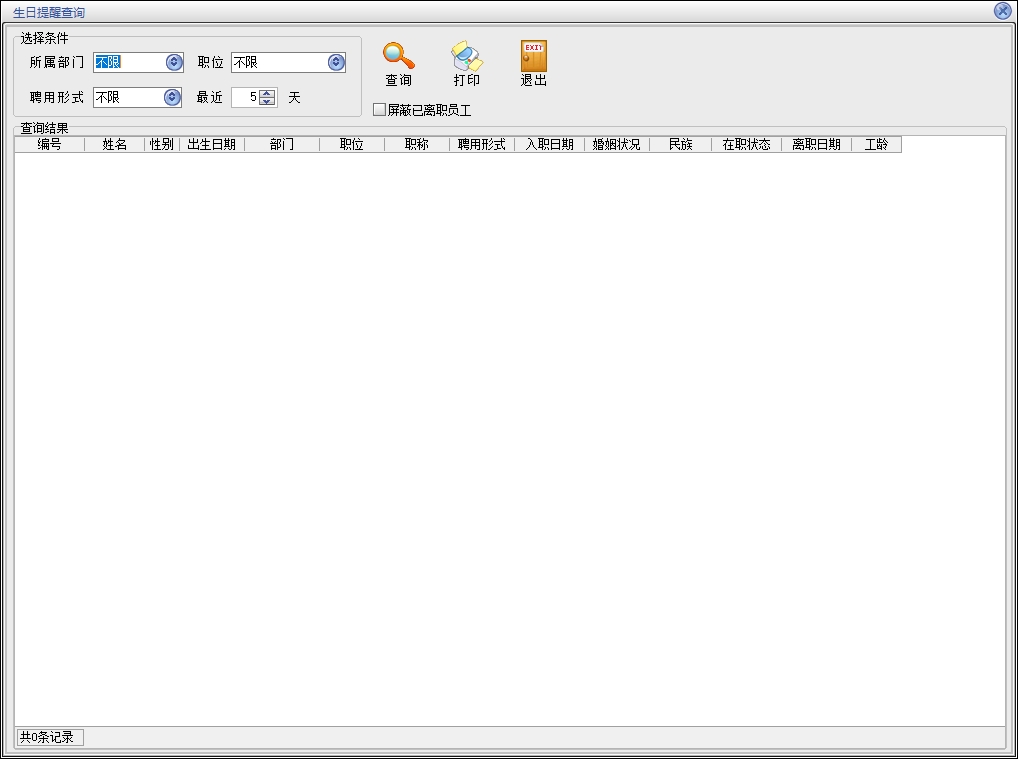Open the 所属部门 dropdown
The width and height of the screenshot is (1018, 759).
(x=174, y=62)
